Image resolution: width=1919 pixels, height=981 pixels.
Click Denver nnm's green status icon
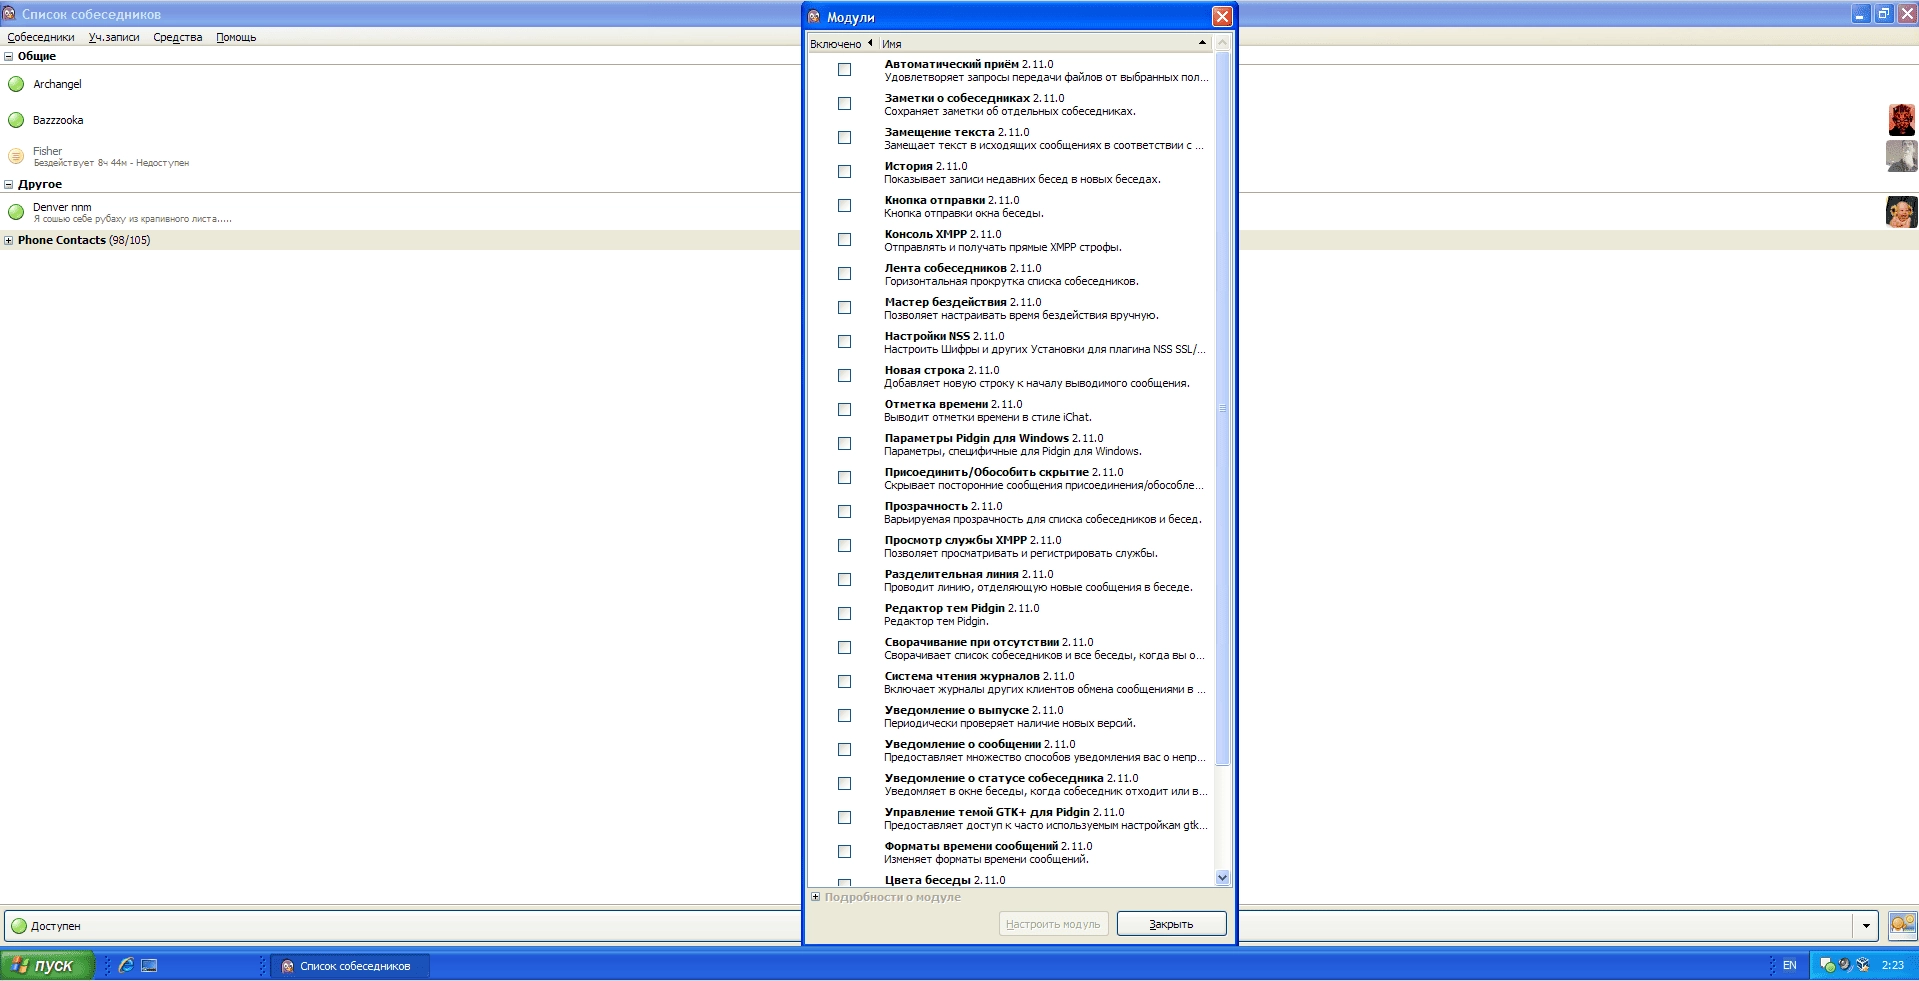pos(16,212)
